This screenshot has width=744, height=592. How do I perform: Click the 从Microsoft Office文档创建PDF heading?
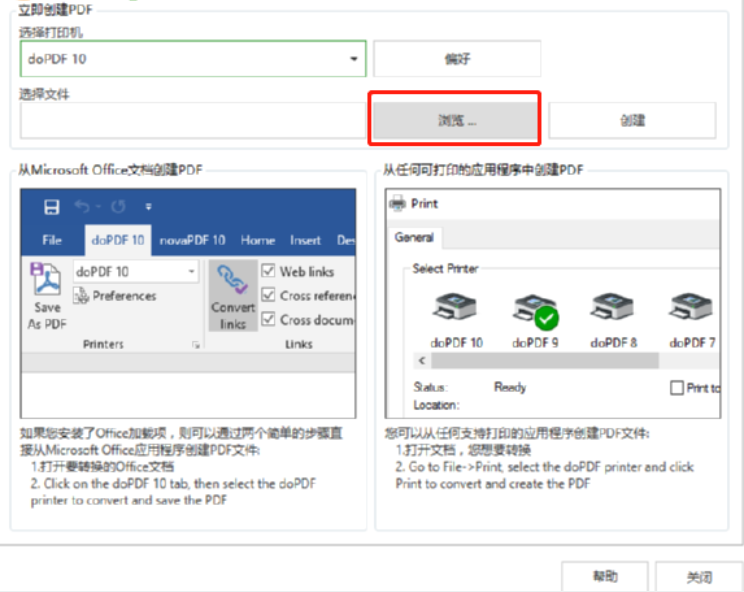pos(110,169)
